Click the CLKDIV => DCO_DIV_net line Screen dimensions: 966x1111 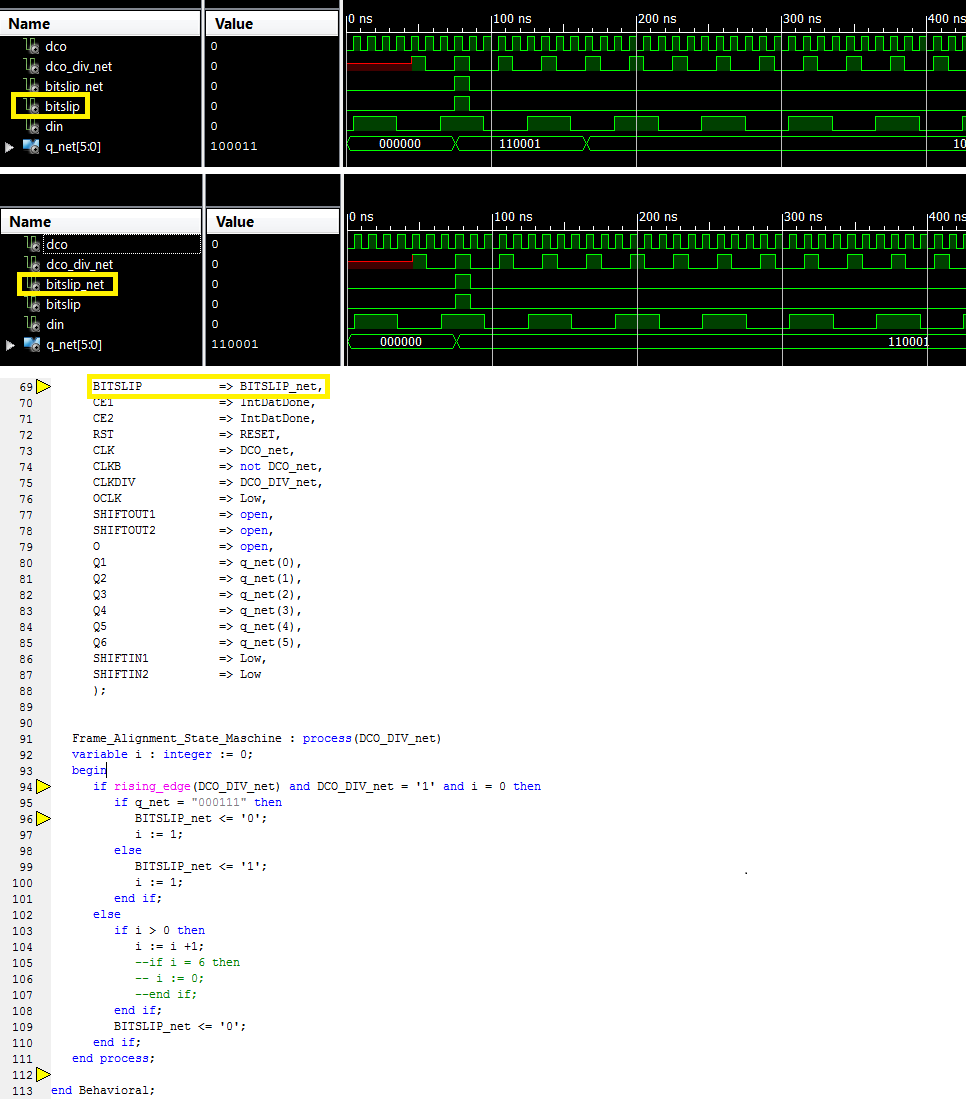point(207,482)
